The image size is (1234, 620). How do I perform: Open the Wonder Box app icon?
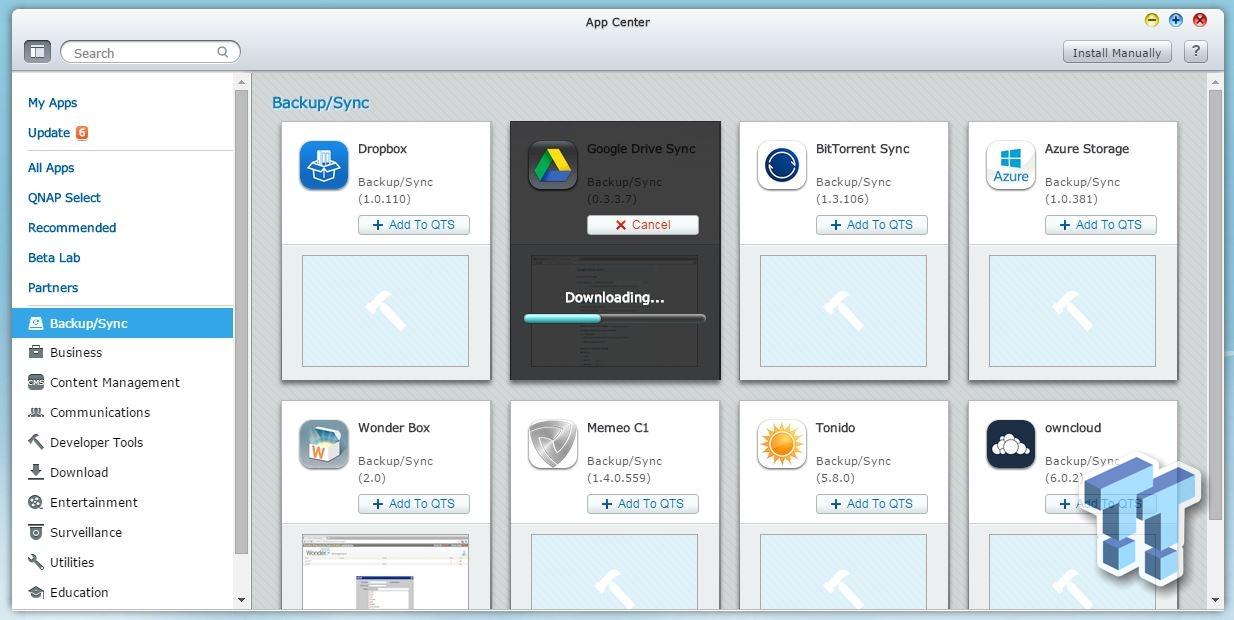pos(323,444)
